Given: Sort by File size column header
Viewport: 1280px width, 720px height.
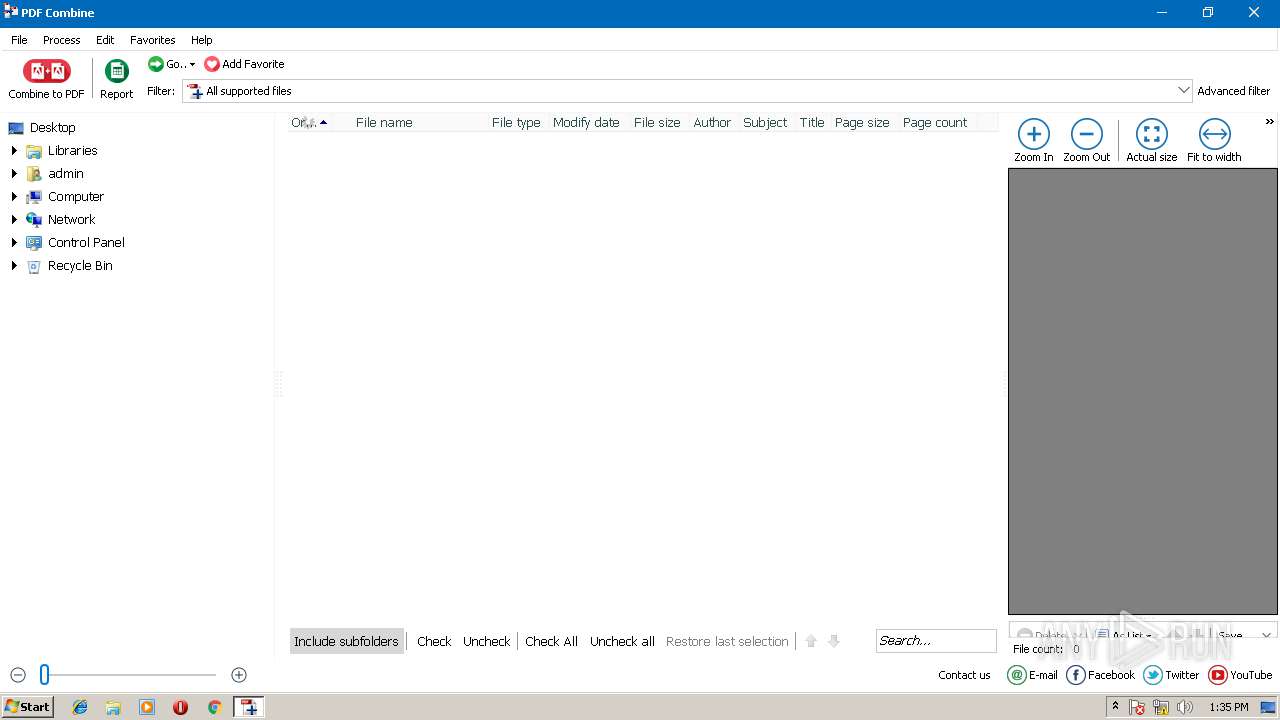Looking at the screenshot, I should pyautogui.click(x=657, y=122).
